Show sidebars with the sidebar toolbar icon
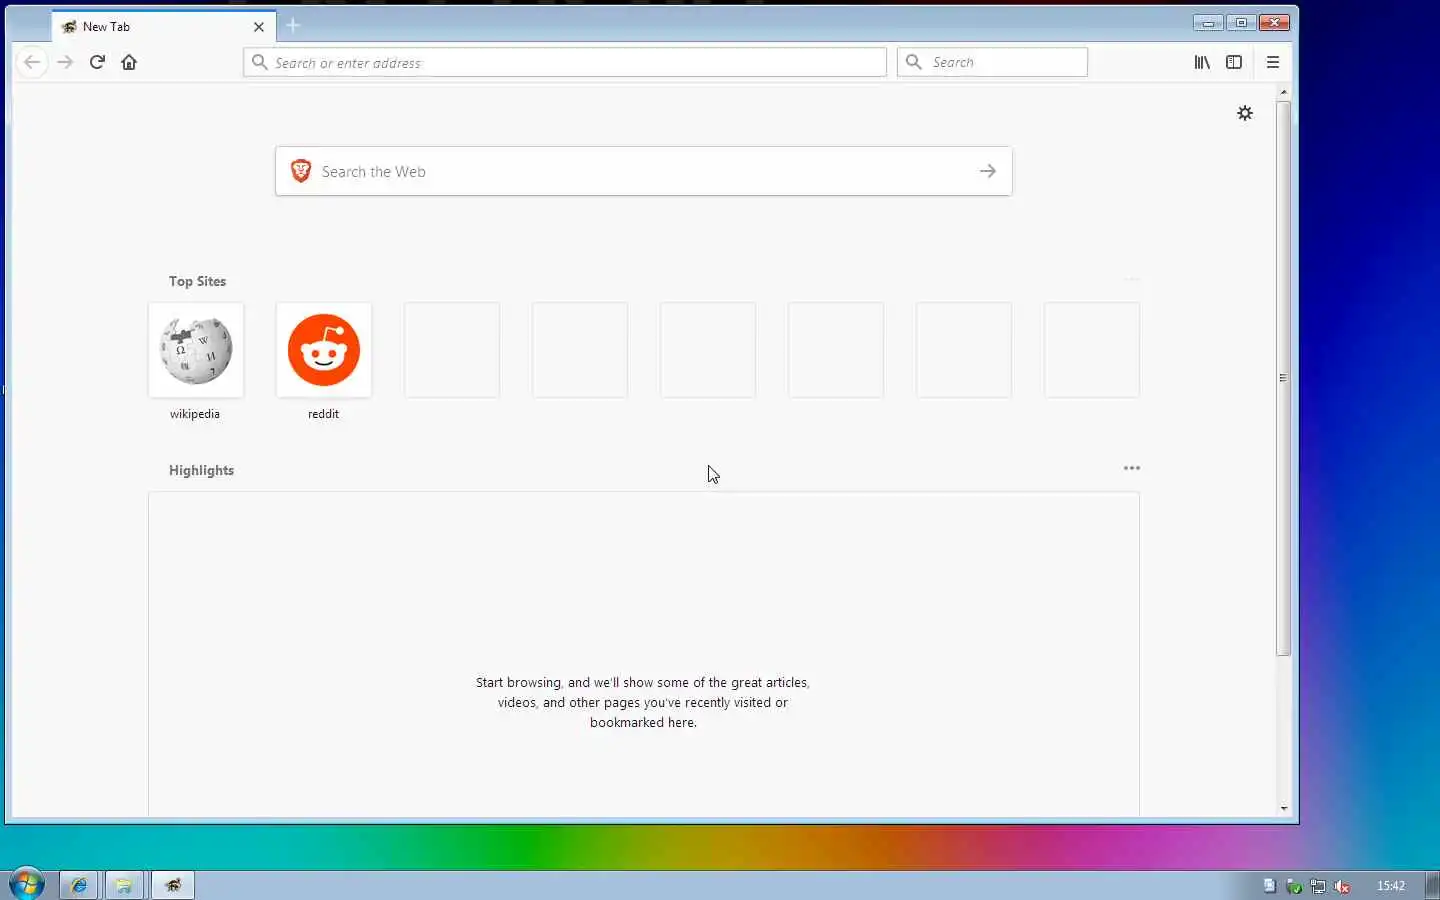1440x900 pixels. point(1234,62)
